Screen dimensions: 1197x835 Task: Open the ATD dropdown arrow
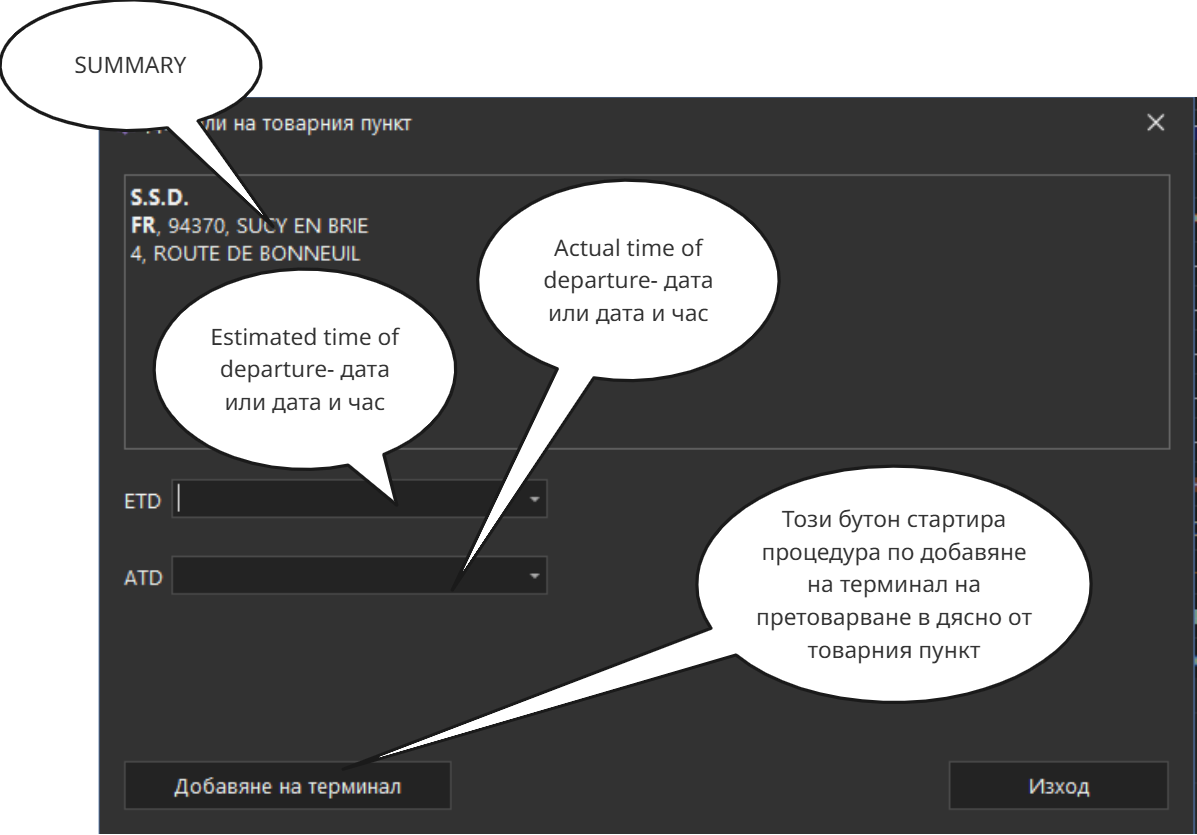534,576
